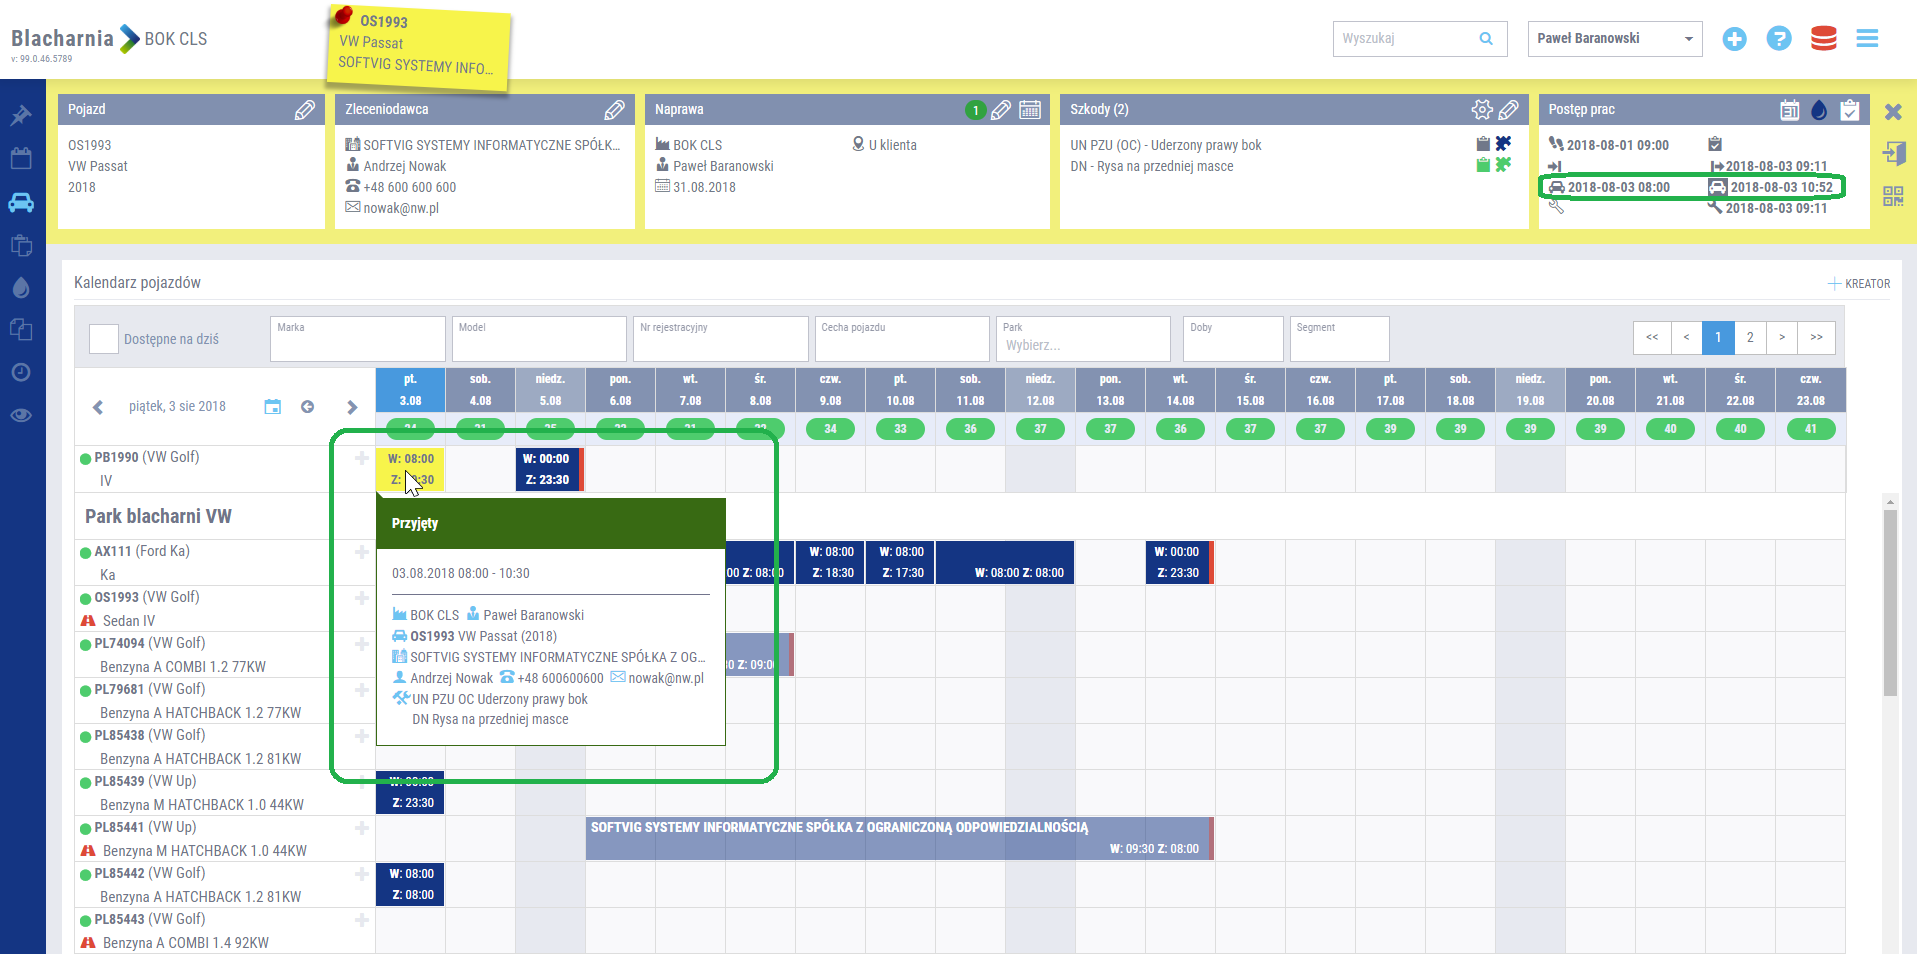Click the red database stack icon
Screen dimensions: 1917x954
click(x=1823, y=39)
